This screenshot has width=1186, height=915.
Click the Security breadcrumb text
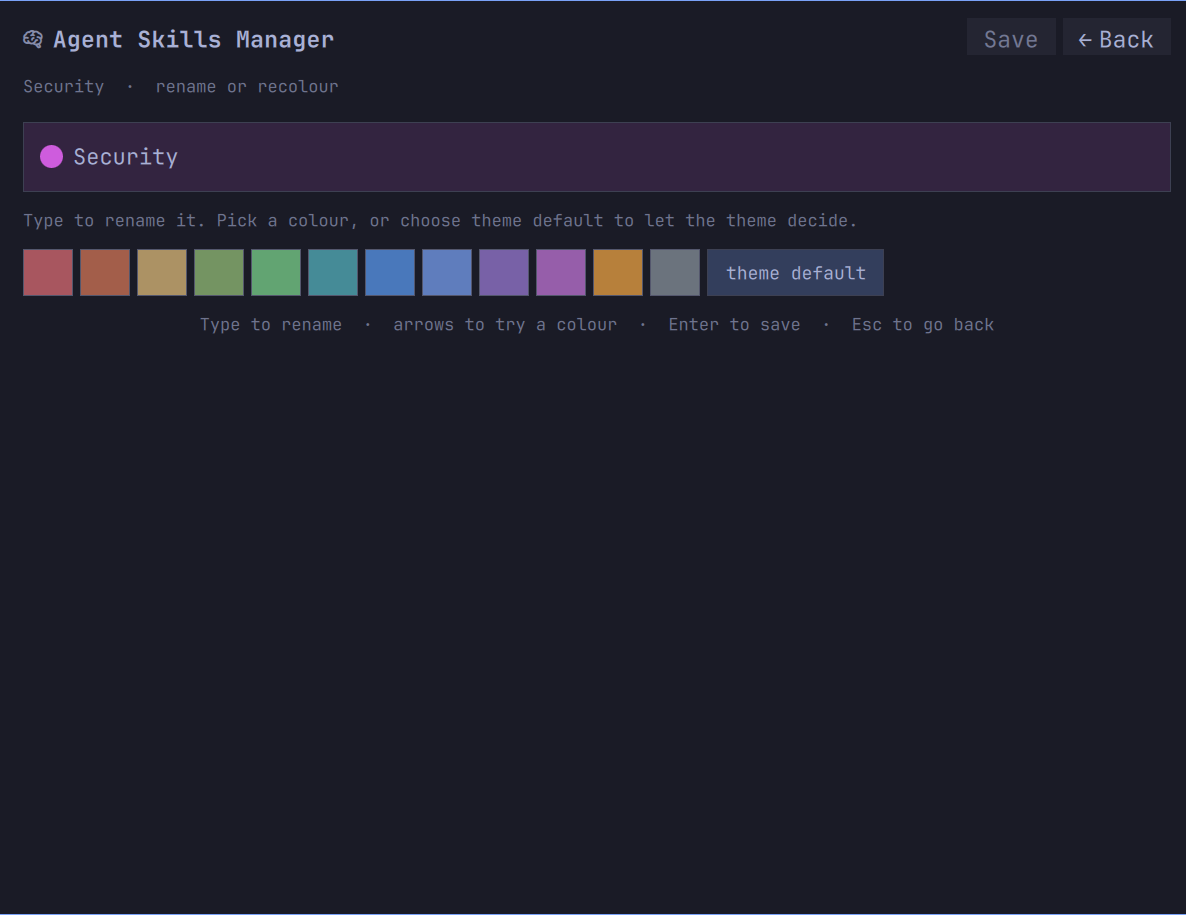(64, 86)
